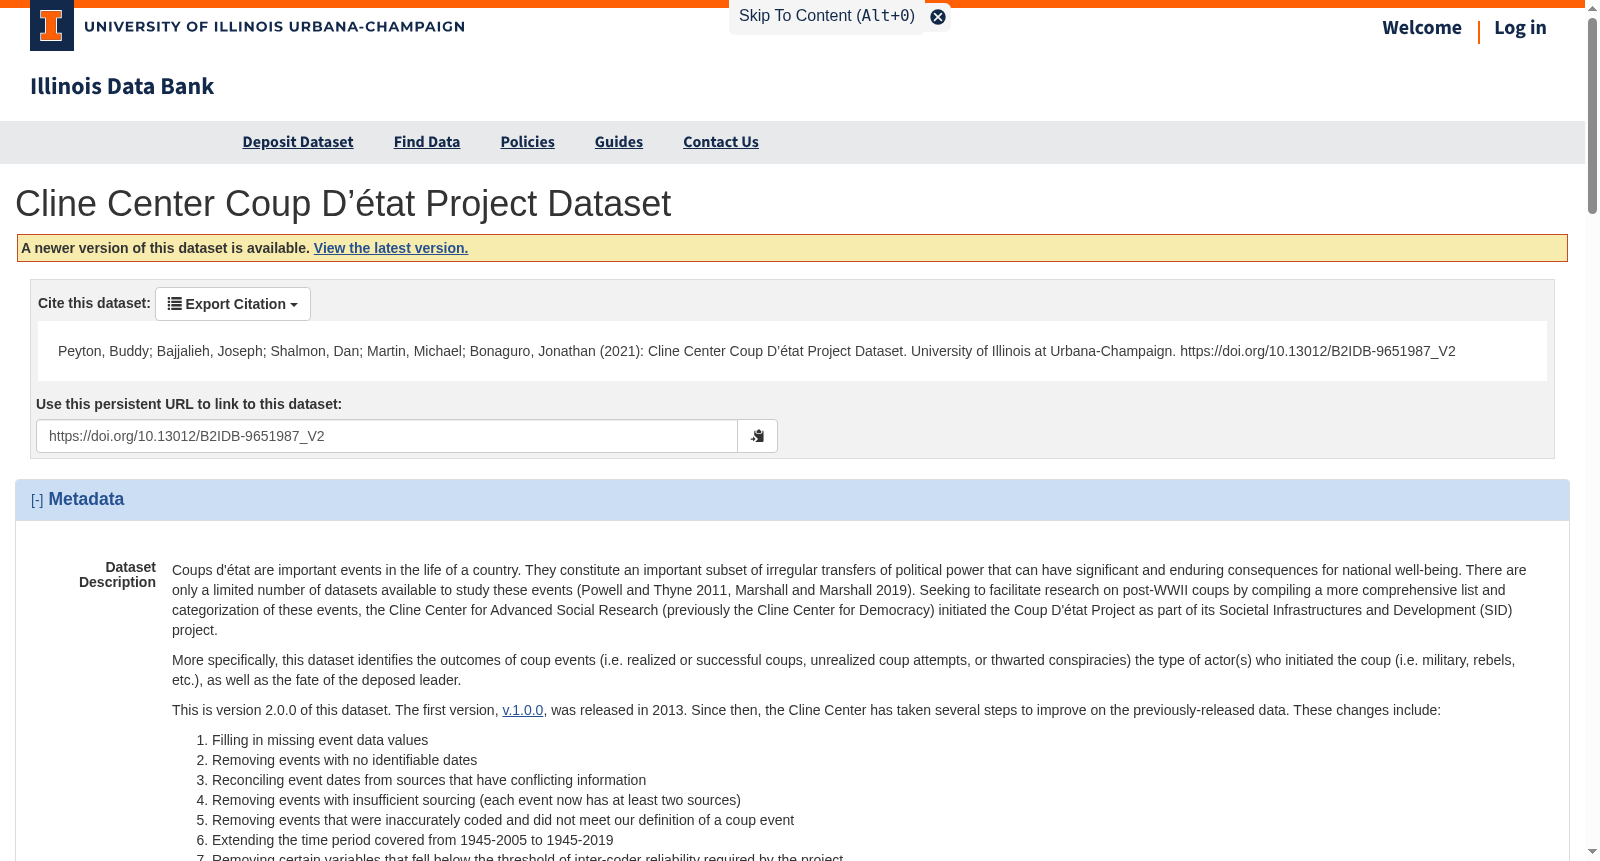1600x861 pixels.
Task: Go to Find Data
Action: pyautogui.click(x=427, y=142)
